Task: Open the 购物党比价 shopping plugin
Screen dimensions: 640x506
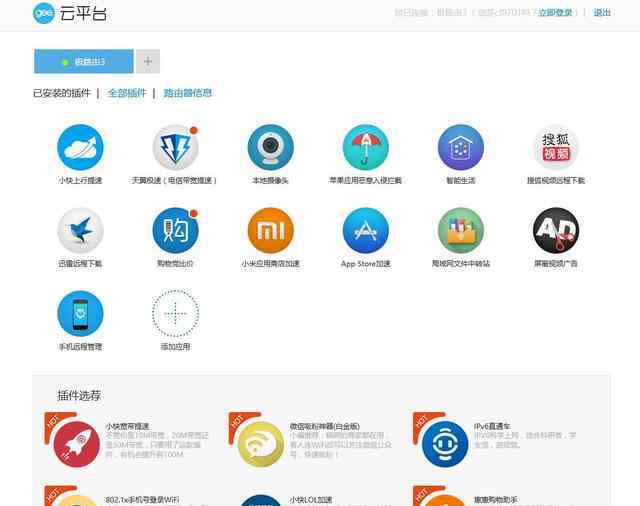Action: (176, 231)
